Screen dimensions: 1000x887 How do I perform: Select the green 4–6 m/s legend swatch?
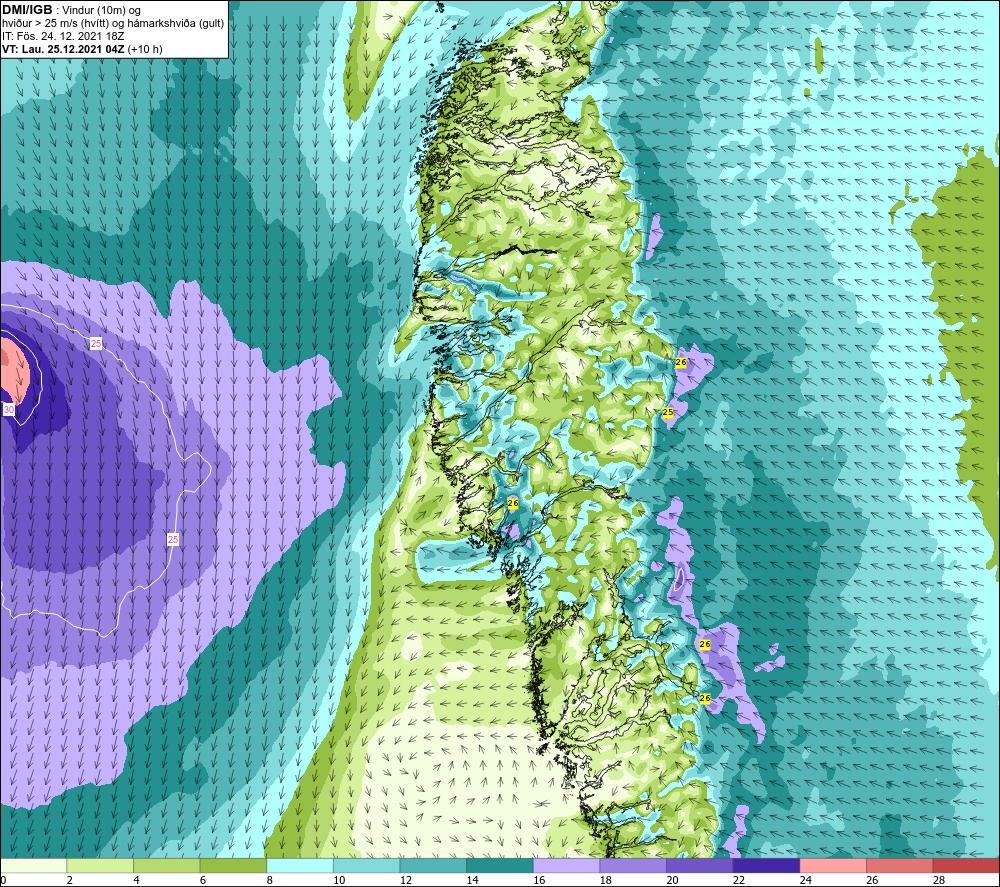point(166,865)
